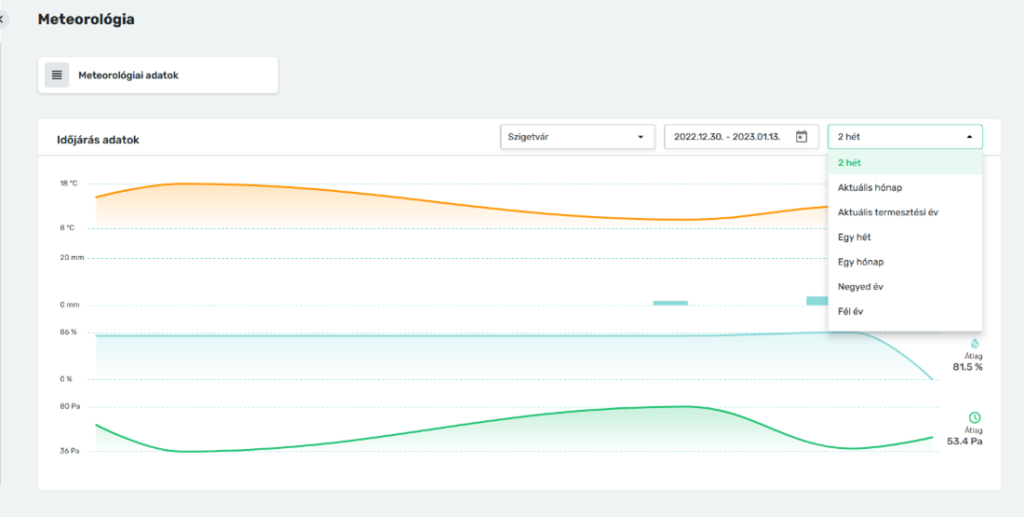The image size is (1024, 517).
Task: Click the list icon beside Meteorológiai adatok
Action: pyautogui.click(x=57, y=75)
